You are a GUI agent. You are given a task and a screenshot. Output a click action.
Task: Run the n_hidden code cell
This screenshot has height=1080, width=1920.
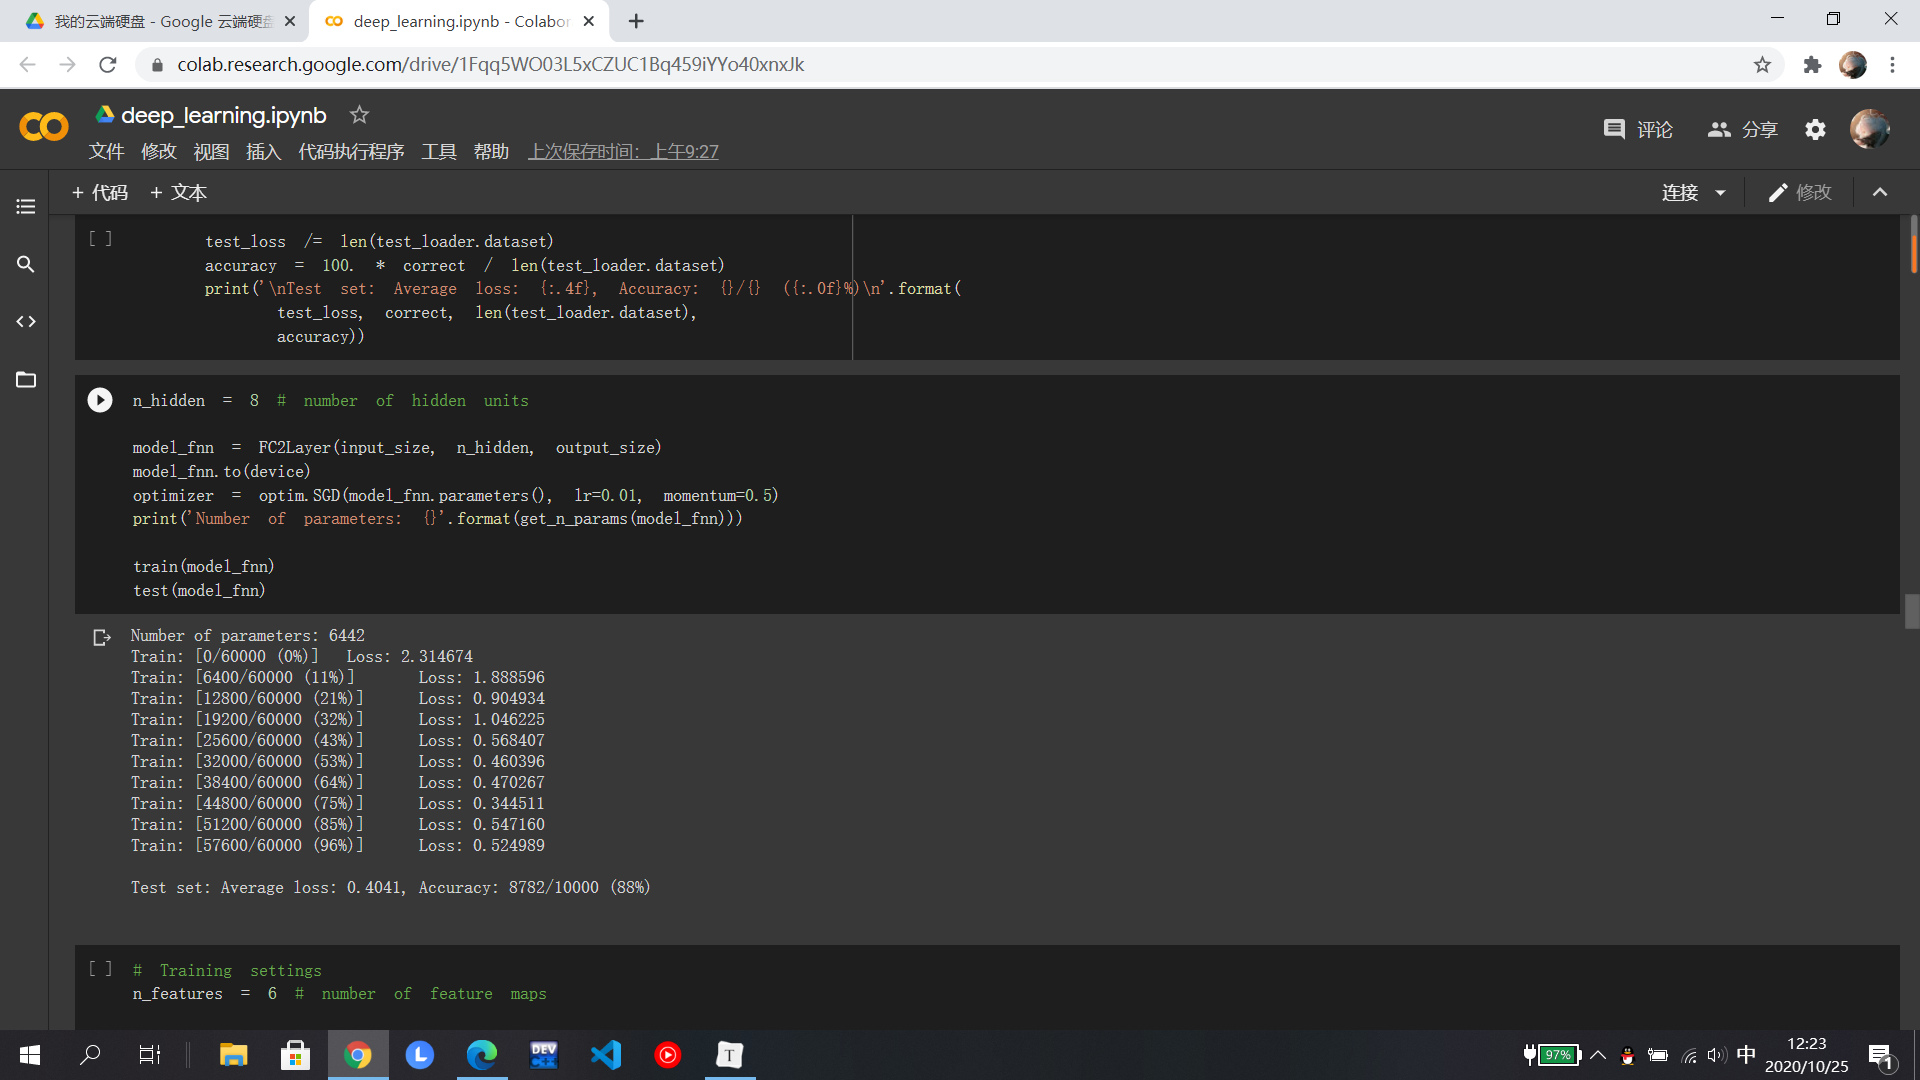pos(100,400)
